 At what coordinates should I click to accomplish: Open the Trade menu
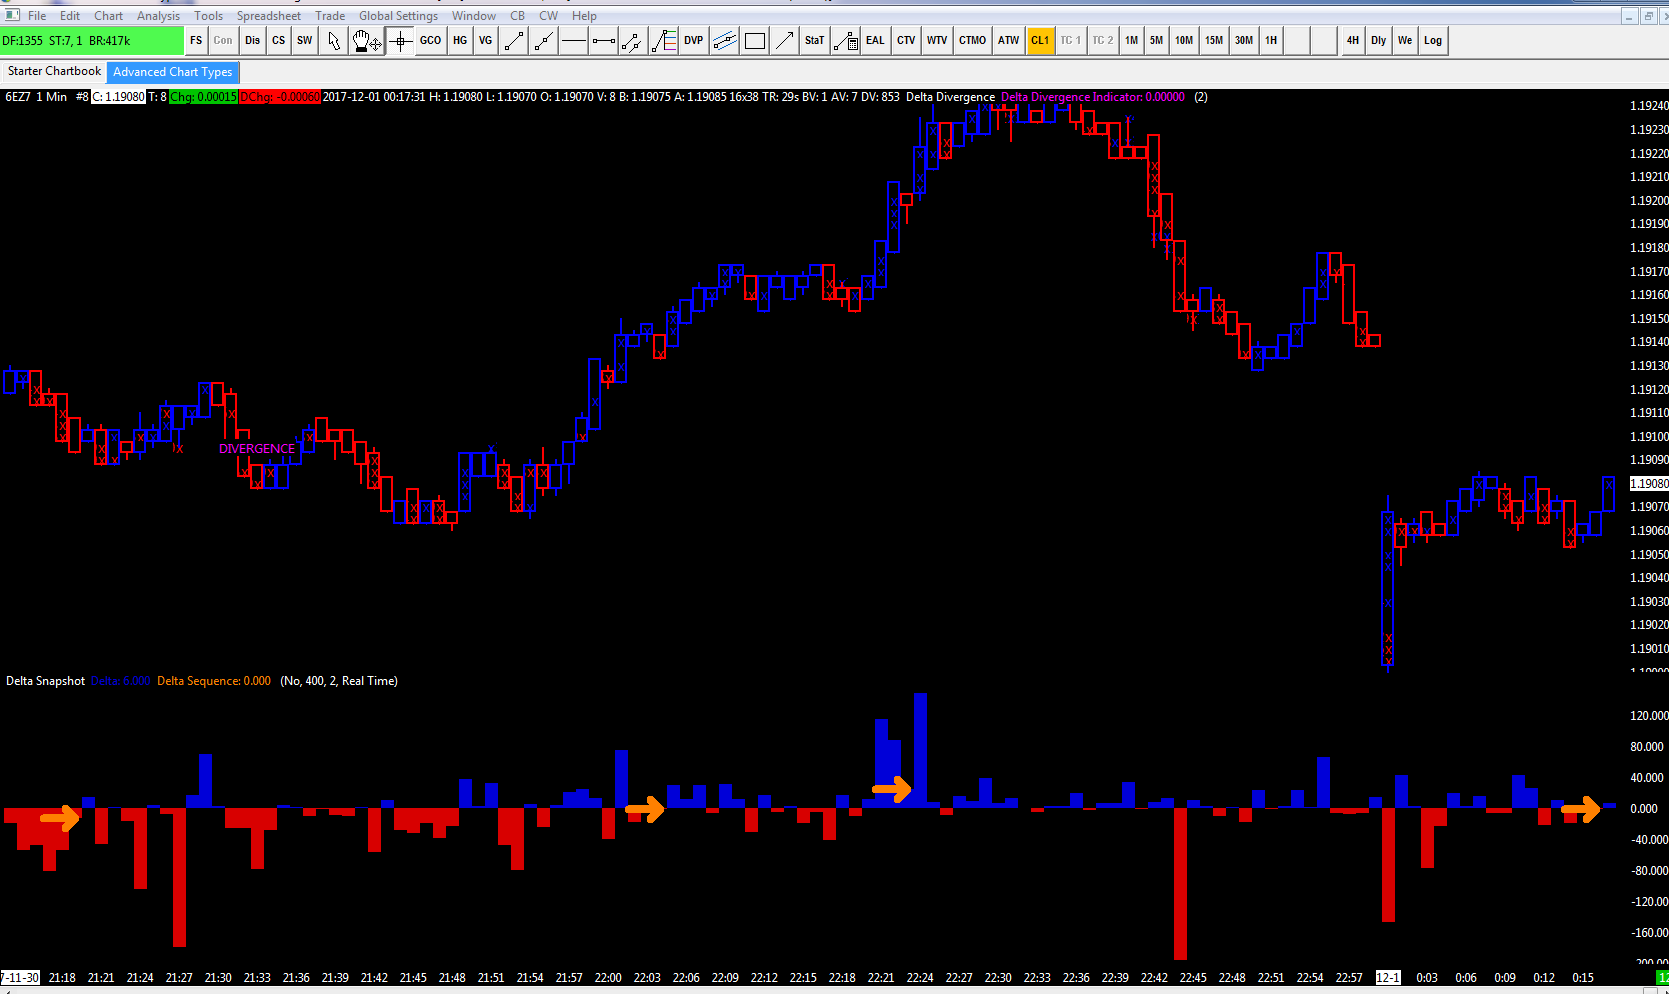tap(330, 16)
